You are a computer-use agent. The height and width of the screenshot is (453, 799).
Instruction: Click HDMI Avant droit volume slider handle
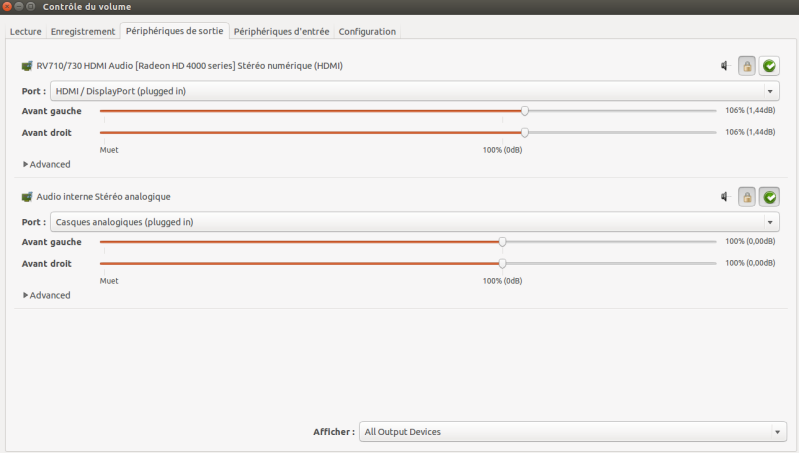click(x=524, y=132)
